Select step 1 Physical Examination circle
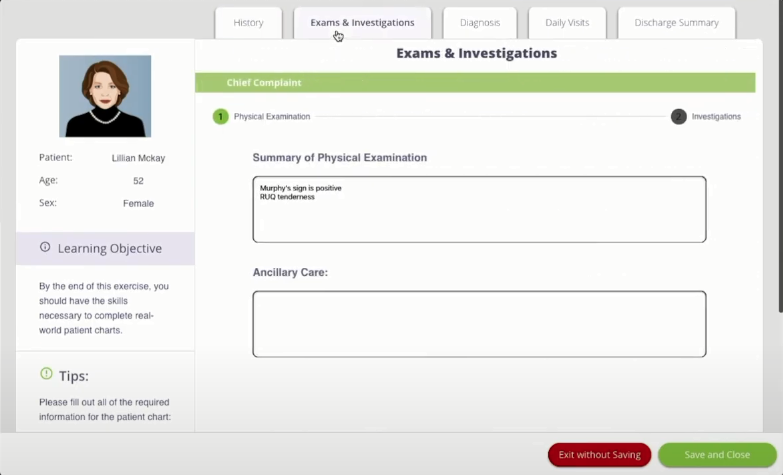Screen dimensions: 783x475 (x=220, y=116)
